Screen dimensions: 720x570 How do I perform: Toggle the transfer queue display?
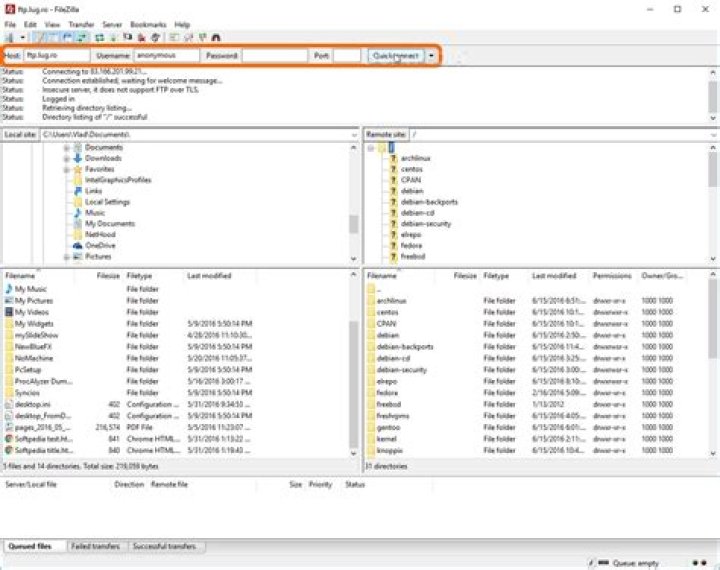click(81, 37)
